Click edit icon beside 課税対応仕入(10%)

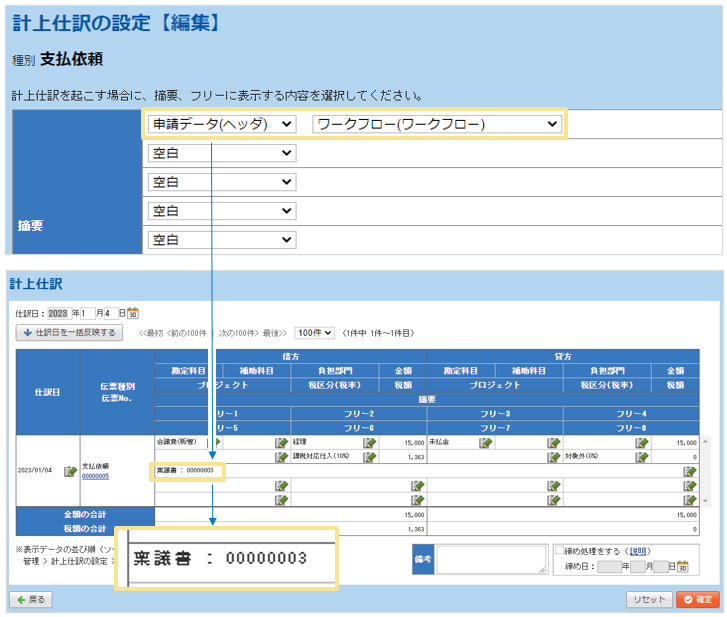coord(369,457)
